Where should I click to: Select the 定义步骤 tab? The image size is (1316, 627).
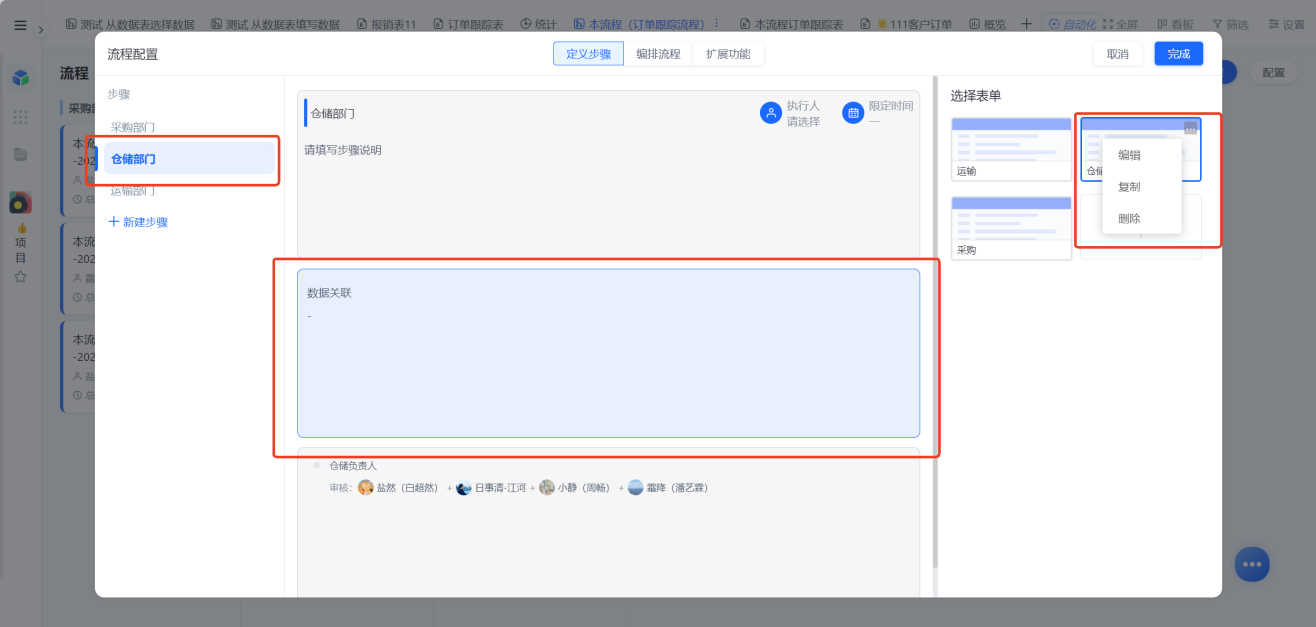pyautogui.click(x=588, y=54)
